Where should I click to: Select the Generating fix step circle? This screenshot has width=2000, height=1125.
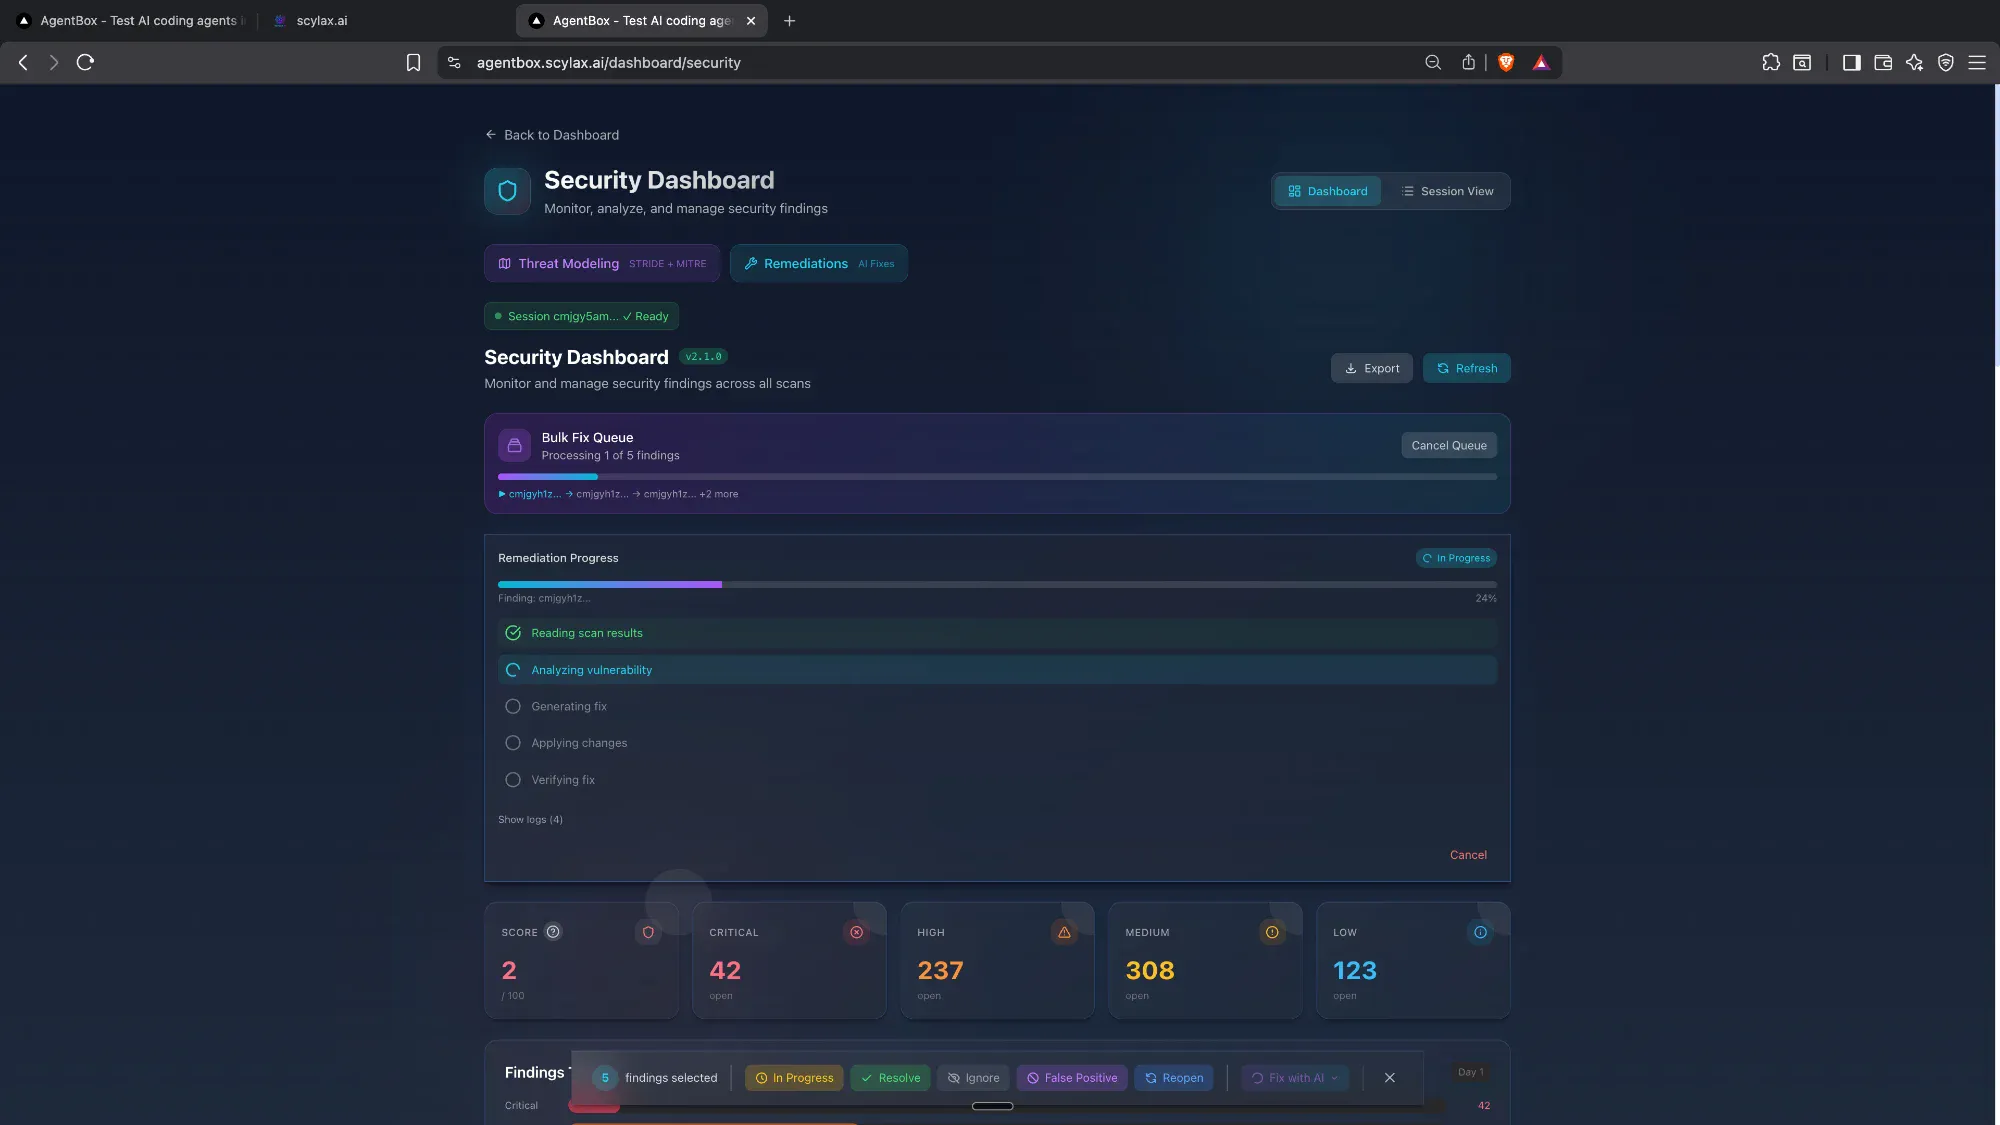pyautogui.click(x=513, y=706)
